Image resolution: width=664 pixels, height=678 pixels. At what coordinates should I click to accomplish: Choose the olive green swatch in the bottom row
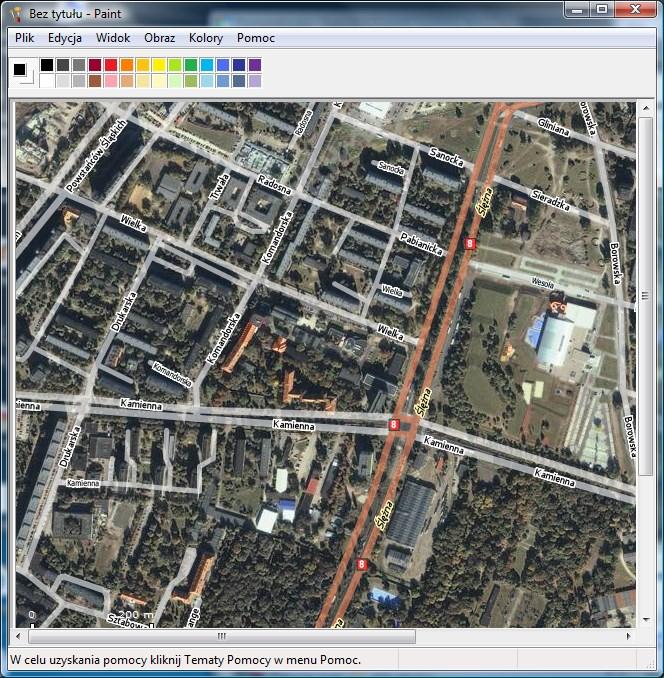click(191, 80)
